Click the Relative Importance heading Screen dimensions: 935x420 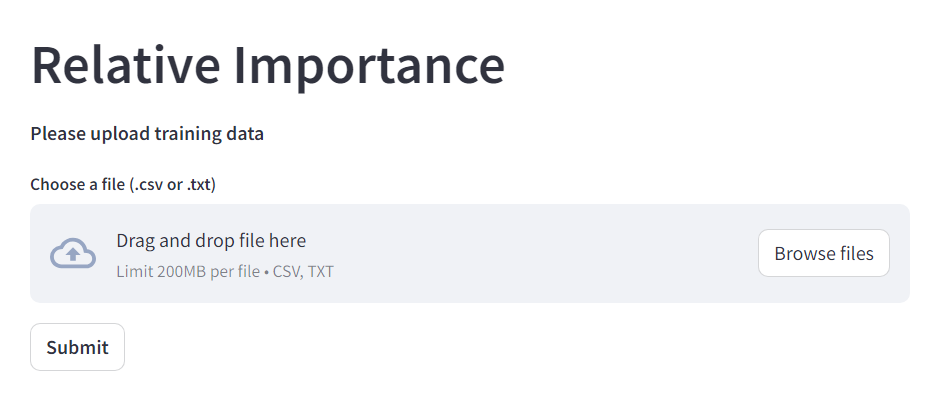point(268,65)
